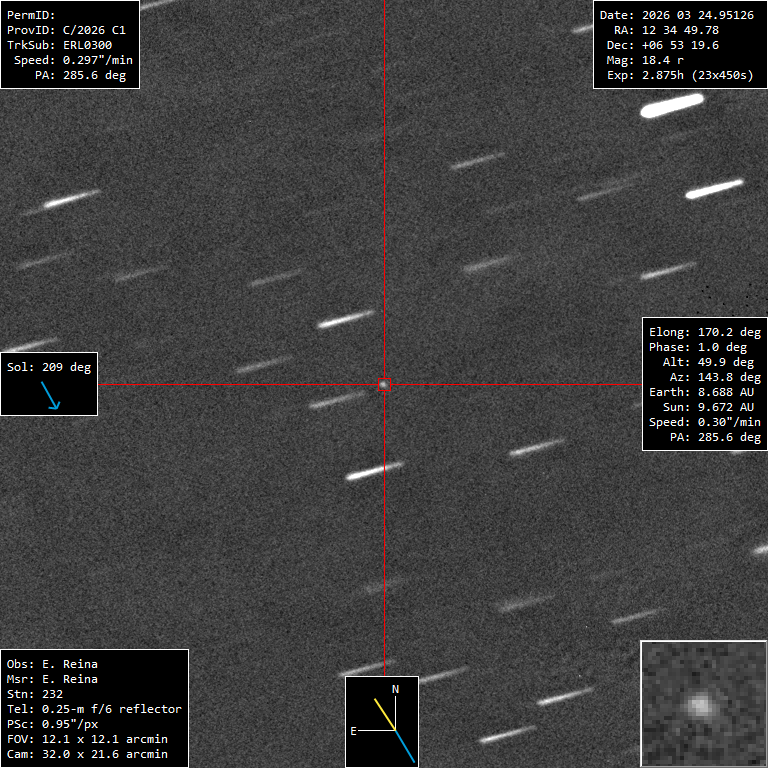Select the Sol 209 deg label
The image size is (768, 768).
click(x=49, y=367)
